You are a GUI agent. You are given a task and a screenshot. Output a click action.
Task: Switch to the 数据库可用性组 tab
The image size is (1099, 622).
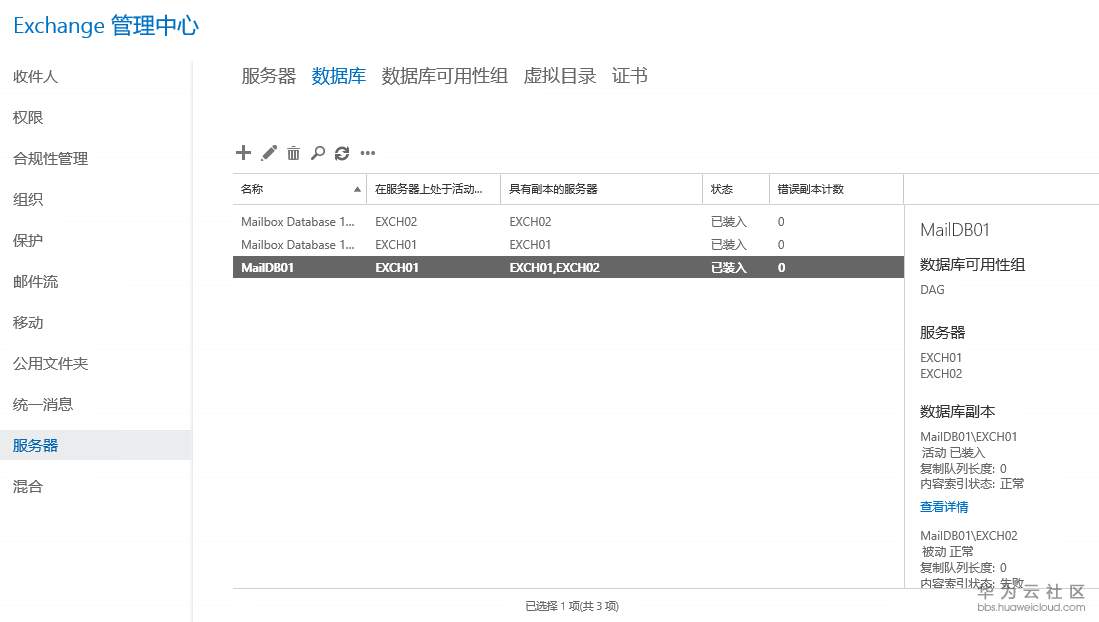(x=444, y=75)
